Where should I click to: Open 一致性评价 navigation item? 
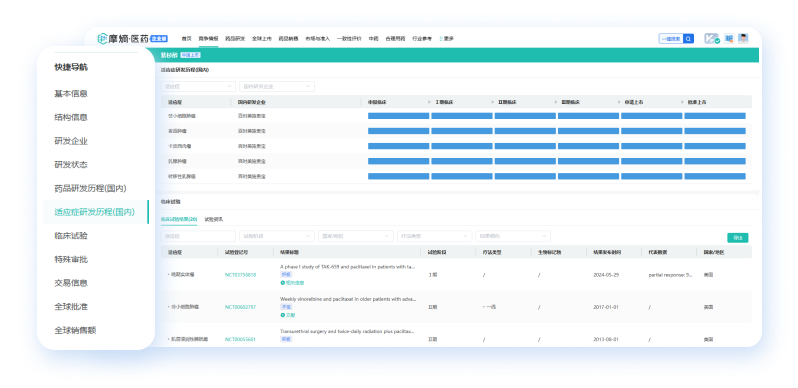coord(349,39)
